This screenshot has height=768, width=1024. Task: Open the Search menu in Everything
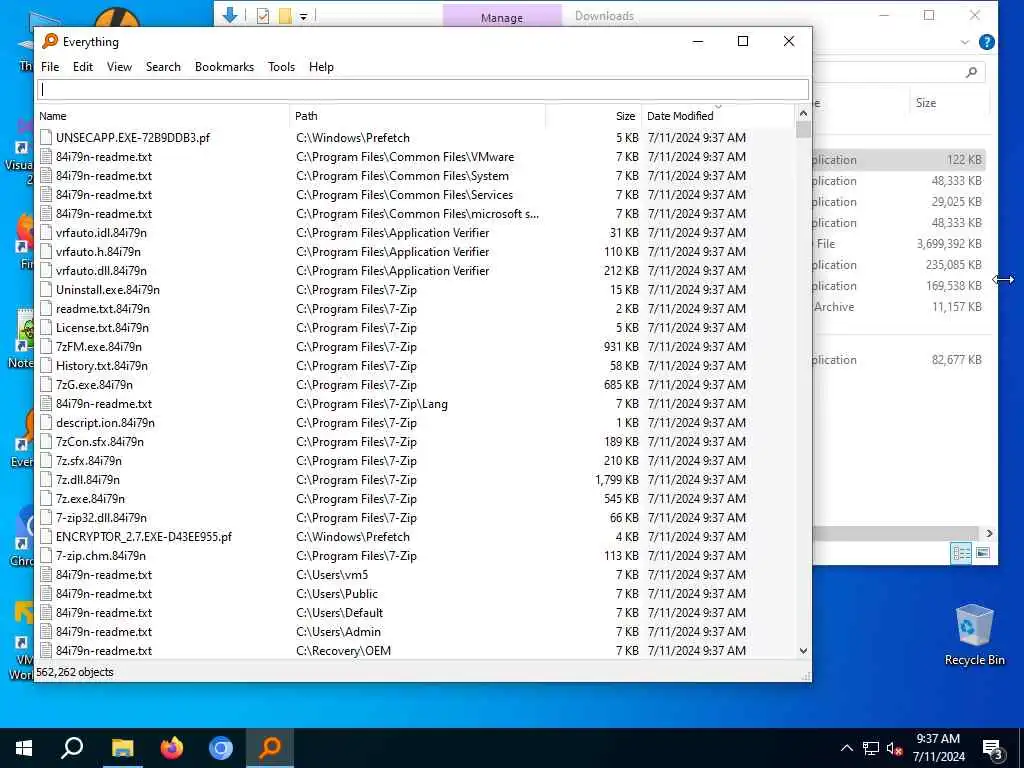point(163,67)
